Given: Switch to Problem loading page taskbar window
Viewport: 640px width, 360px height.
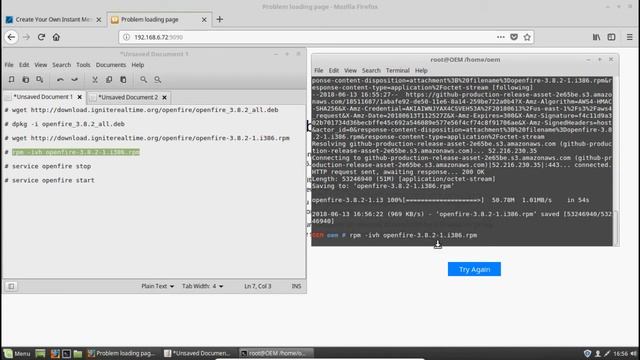Looking at the screenshot, I should [122, 353].
